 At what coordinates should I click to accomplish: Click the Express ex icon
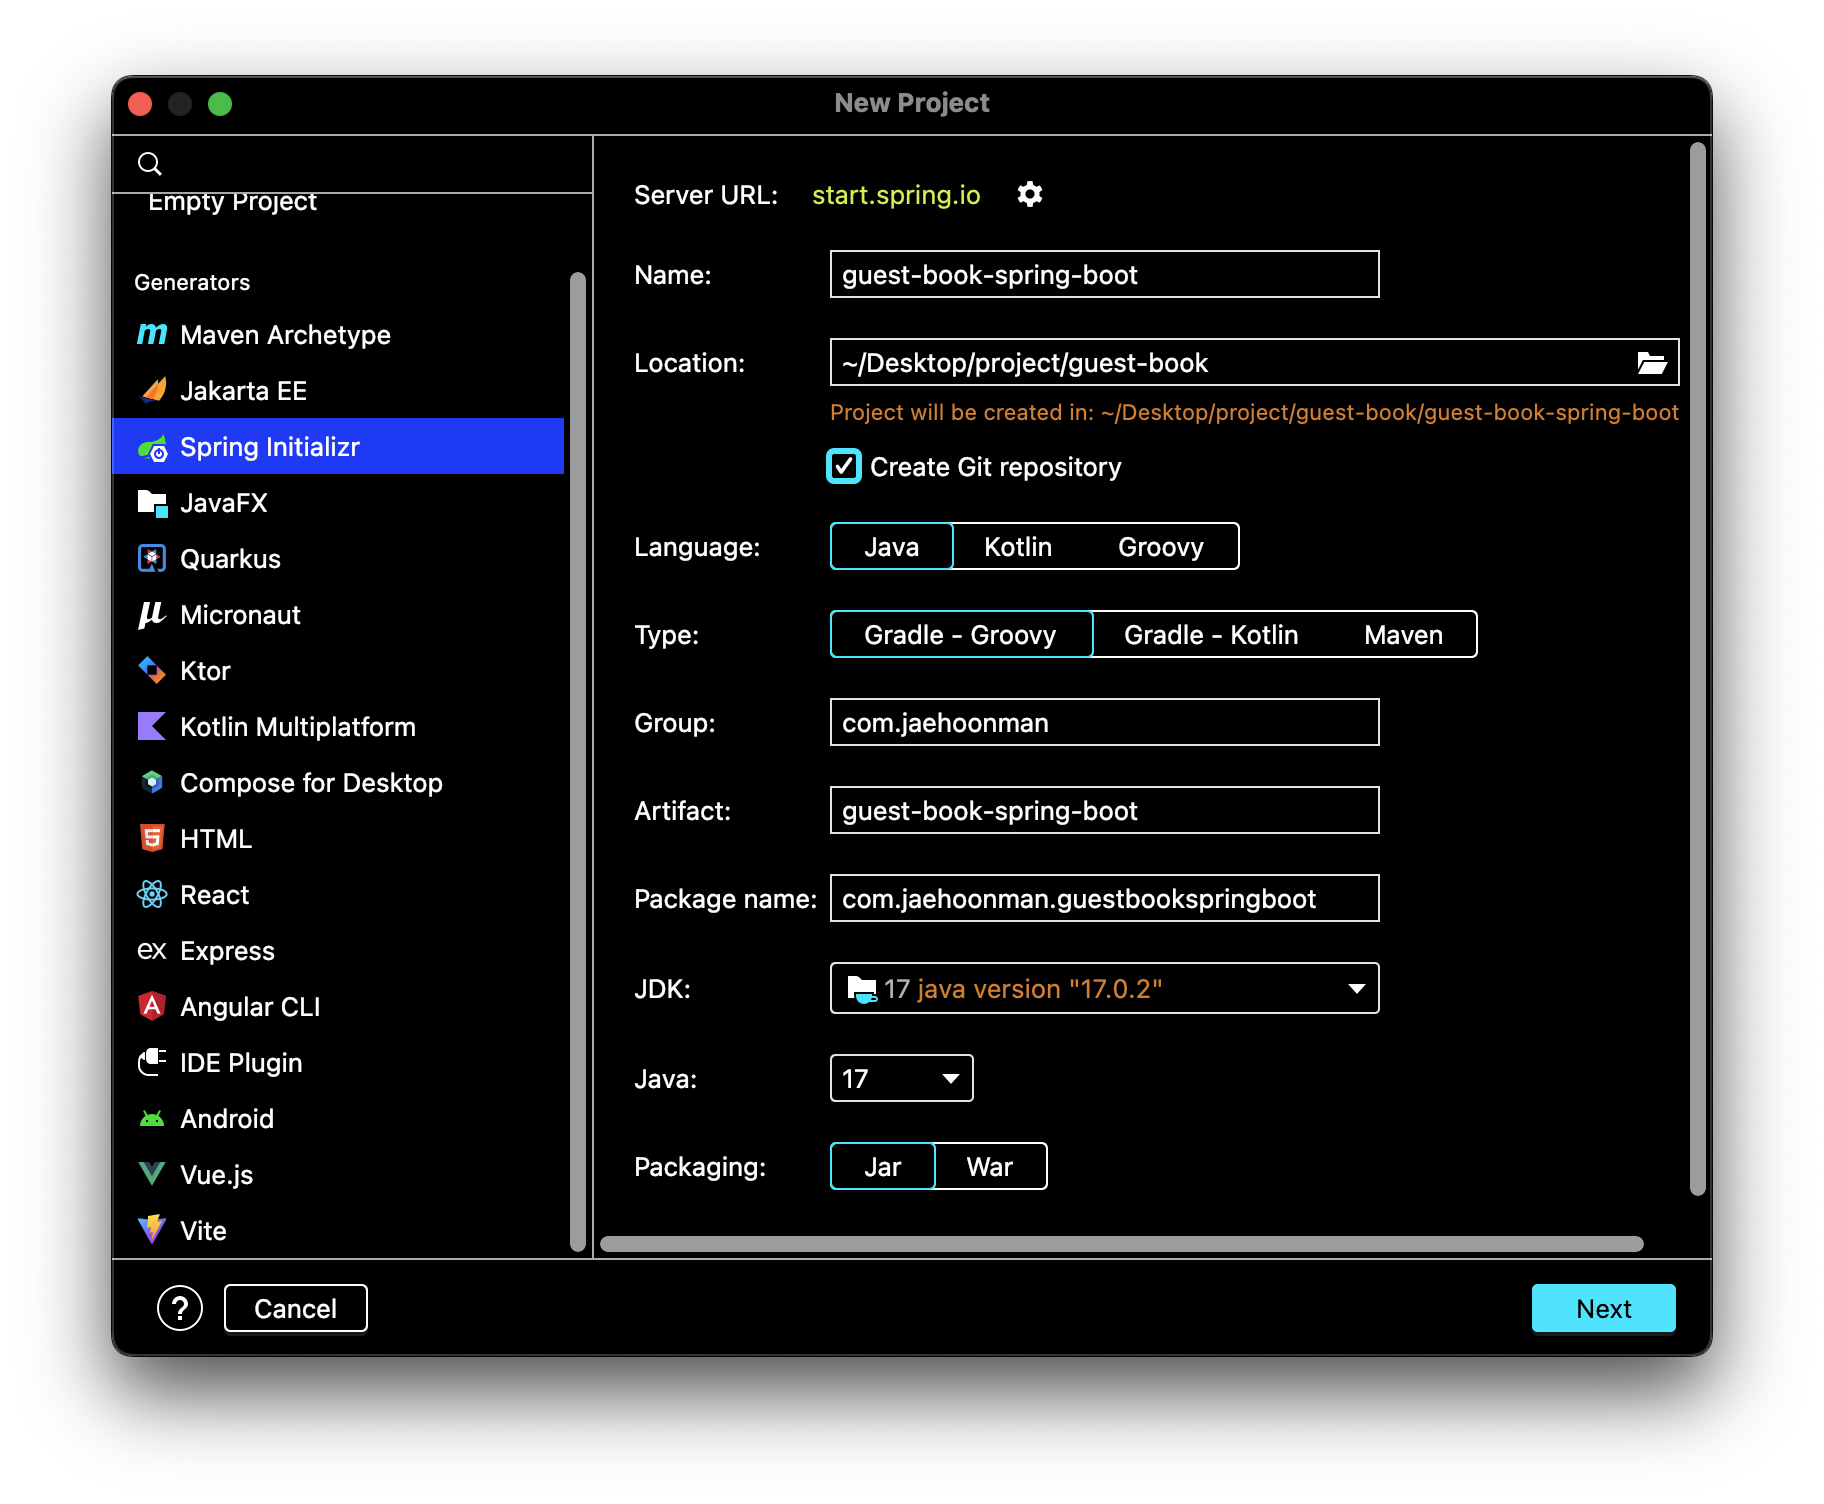[x=152, y=951]
